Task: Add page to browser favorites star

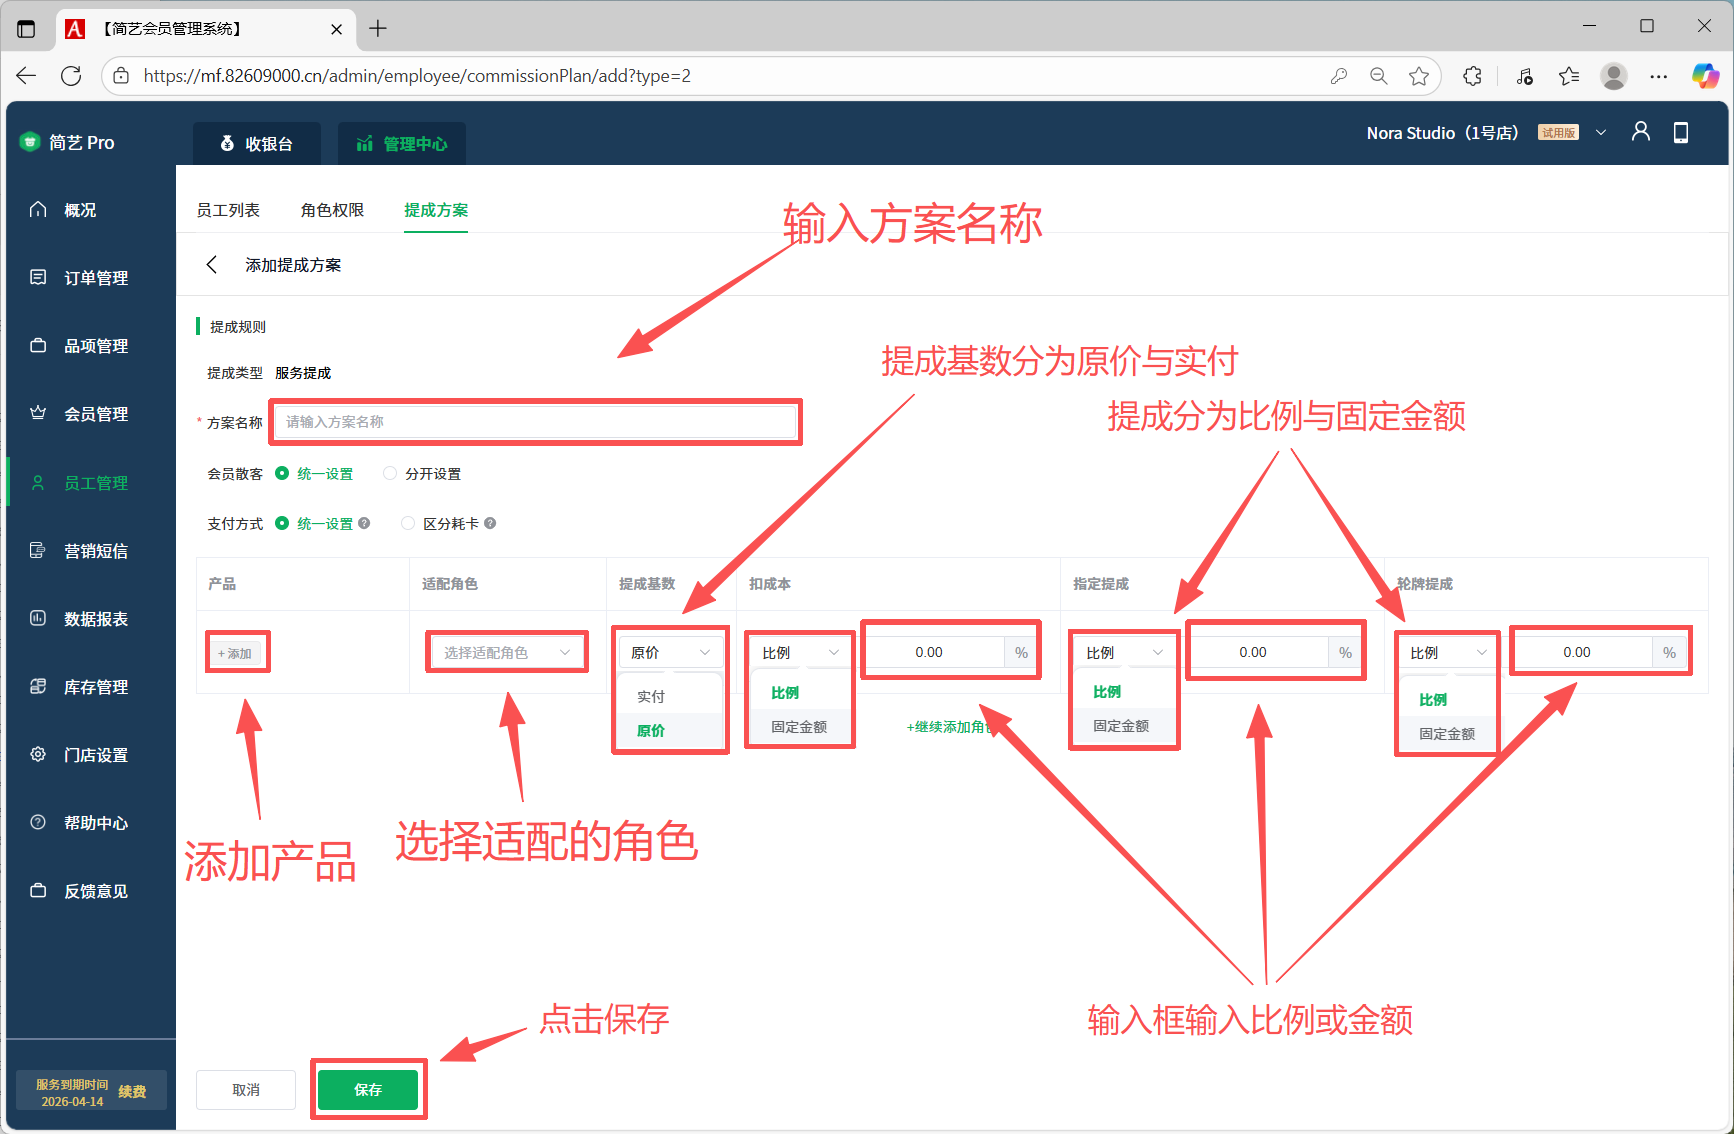Action: pyautogui.click(x=1418, y=76)
